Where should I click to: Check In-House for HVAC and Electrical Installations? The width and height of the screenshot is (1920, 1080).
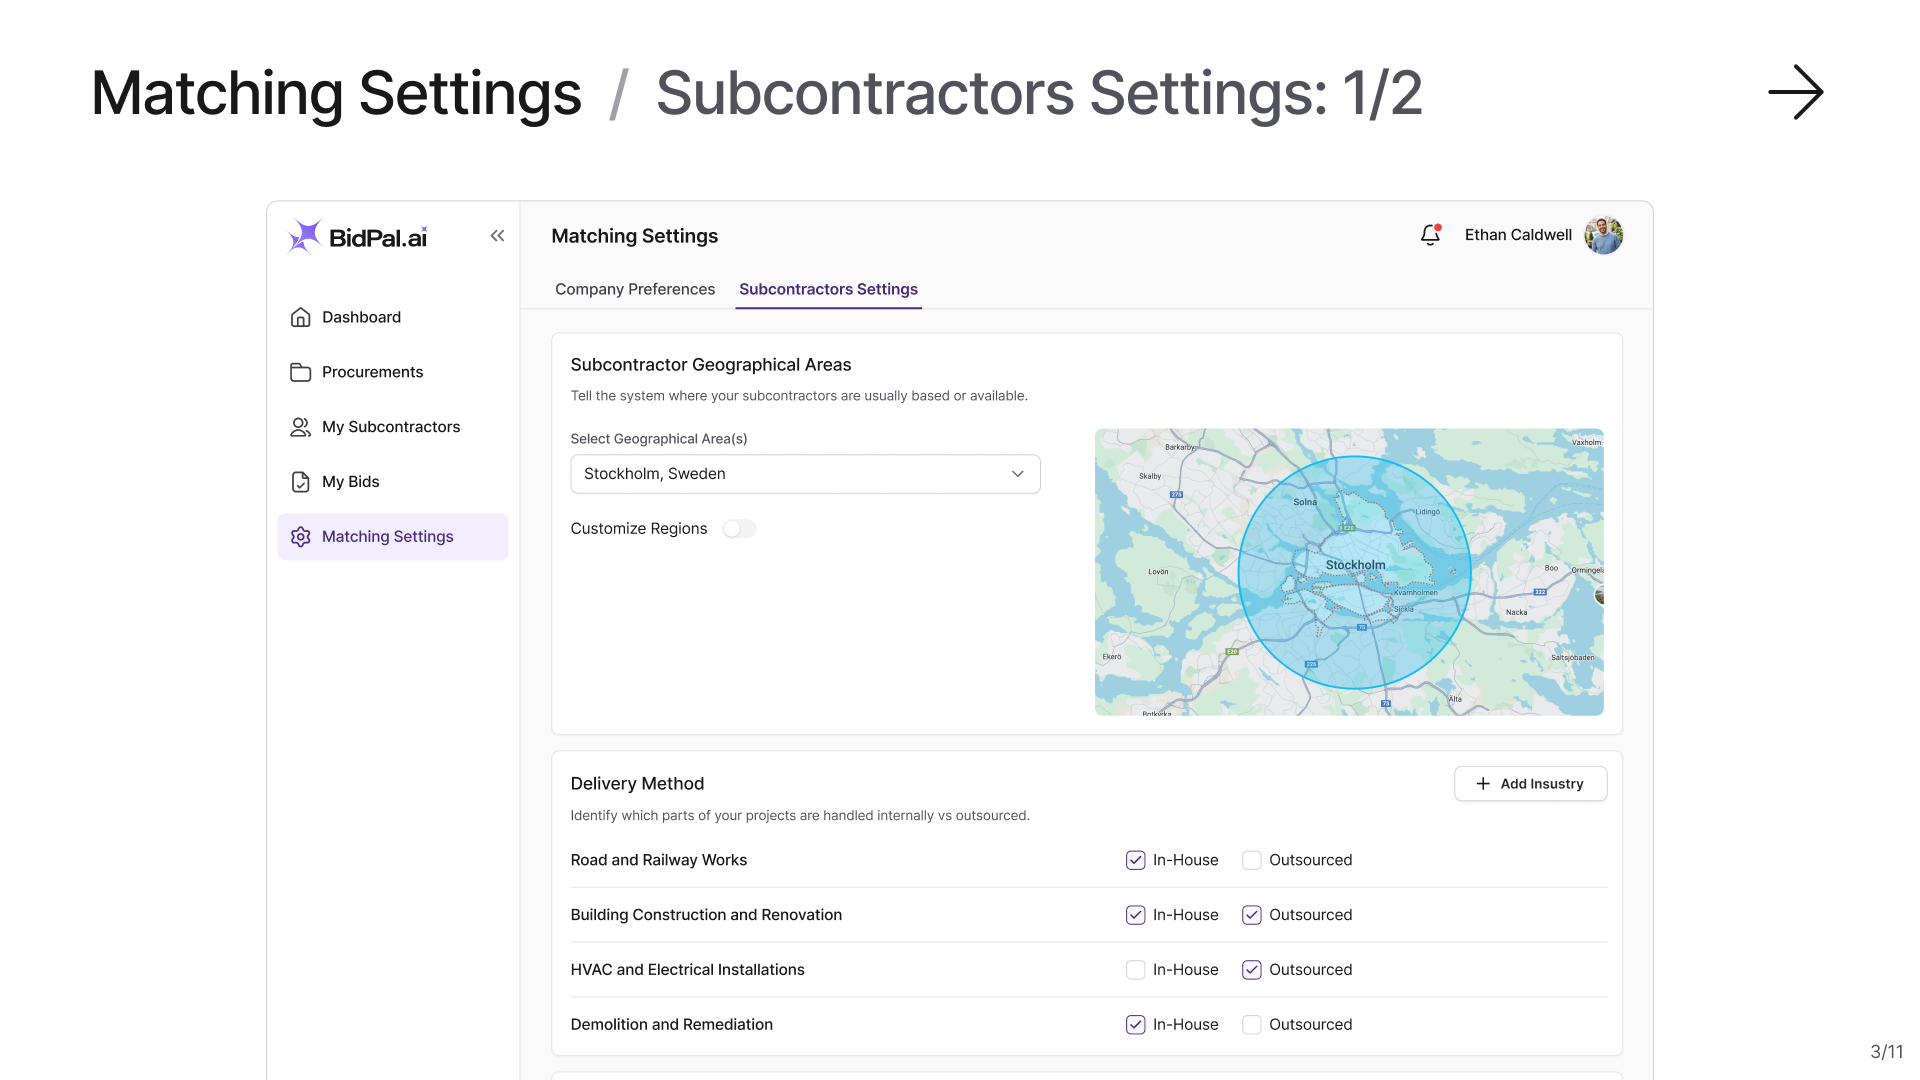[x=1135, y=970]
